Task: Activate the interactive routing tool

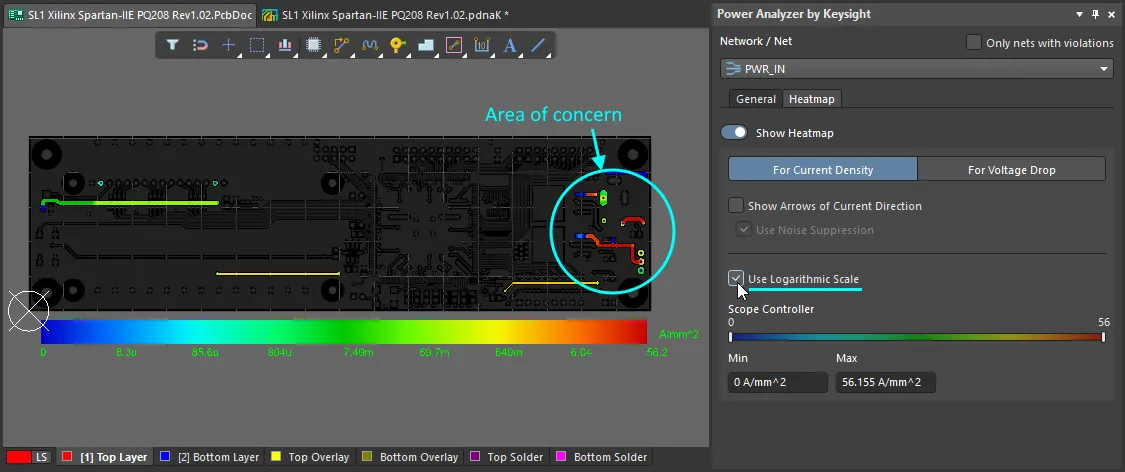Action: (x=341, y=44)
